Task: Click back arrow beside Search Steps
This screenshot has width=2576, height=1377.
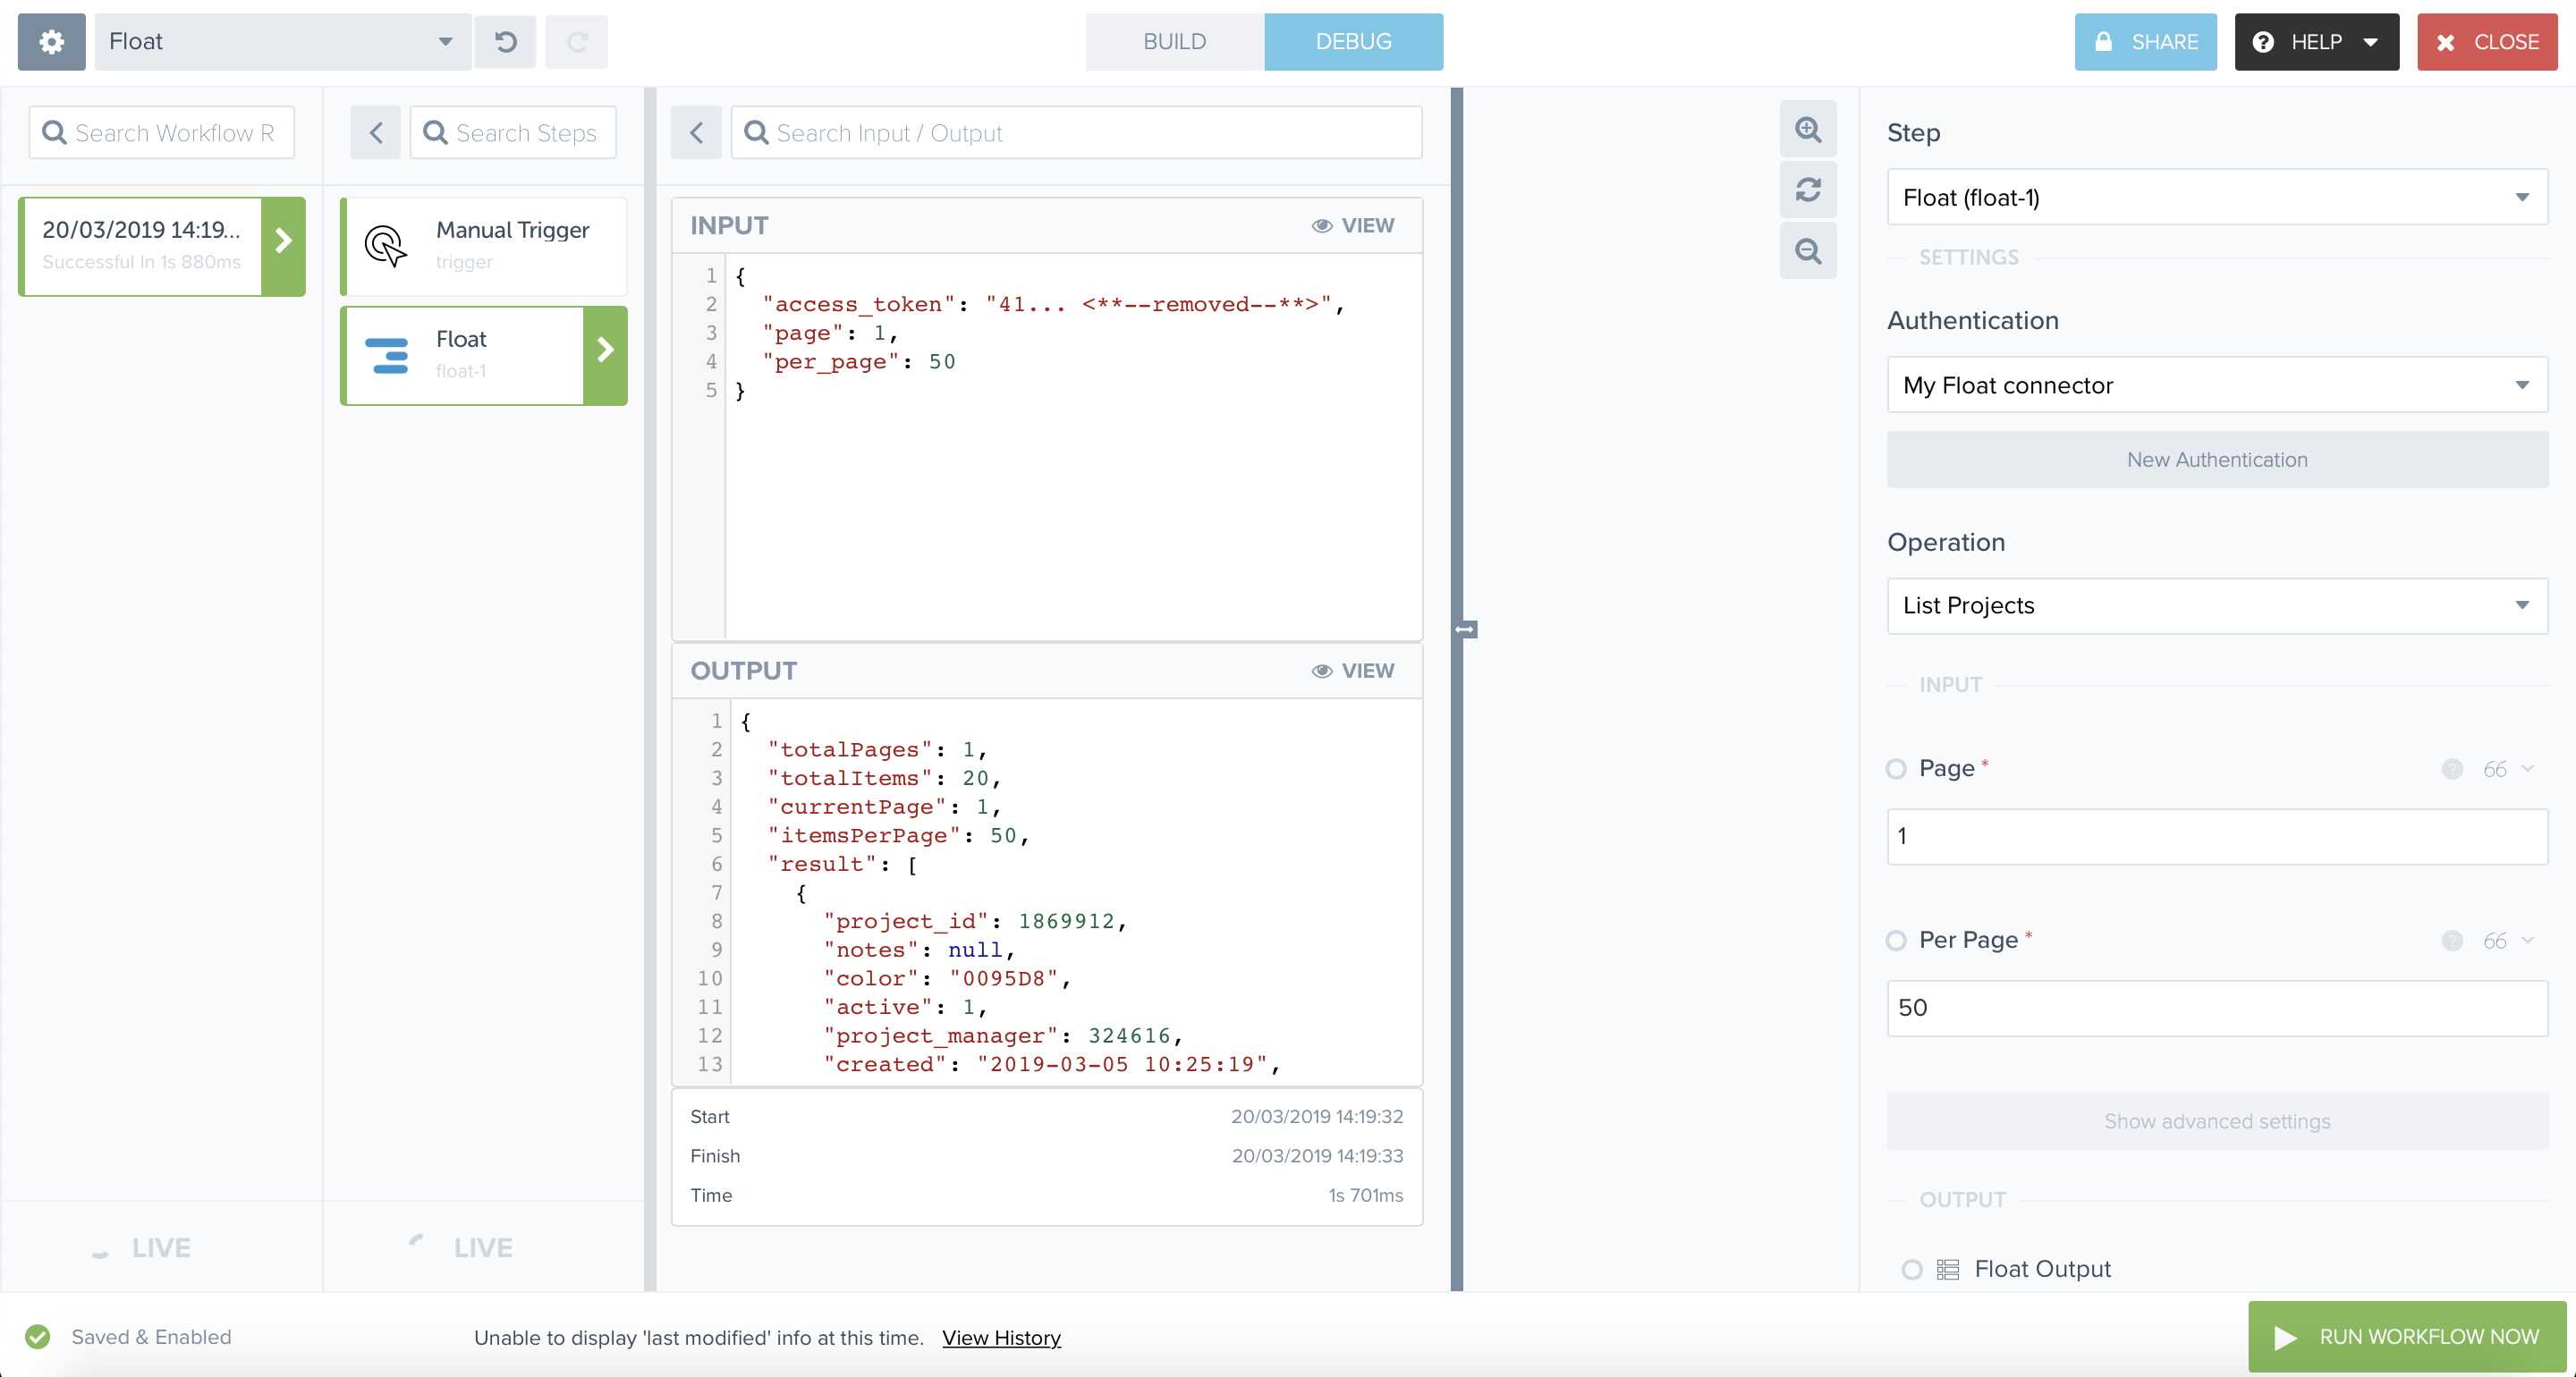Action: pyautogui.click(x=376, y=133)
